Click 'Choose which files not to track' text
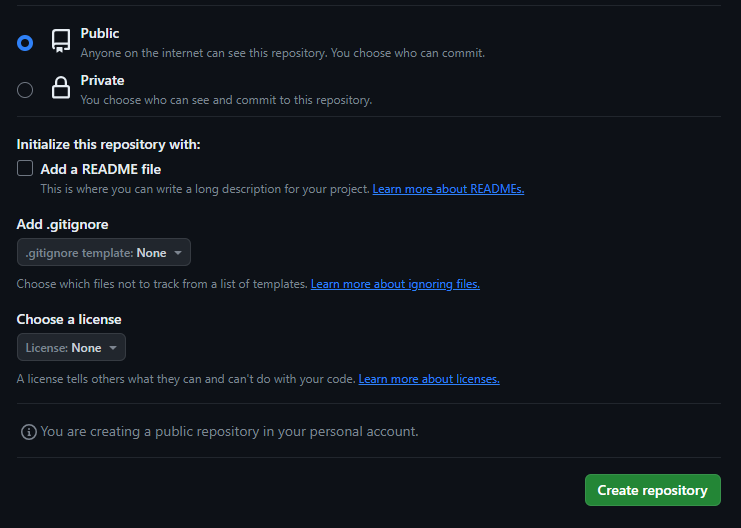Image resolution: width=741 pixels, height=528 pixels. click(162, 284)
